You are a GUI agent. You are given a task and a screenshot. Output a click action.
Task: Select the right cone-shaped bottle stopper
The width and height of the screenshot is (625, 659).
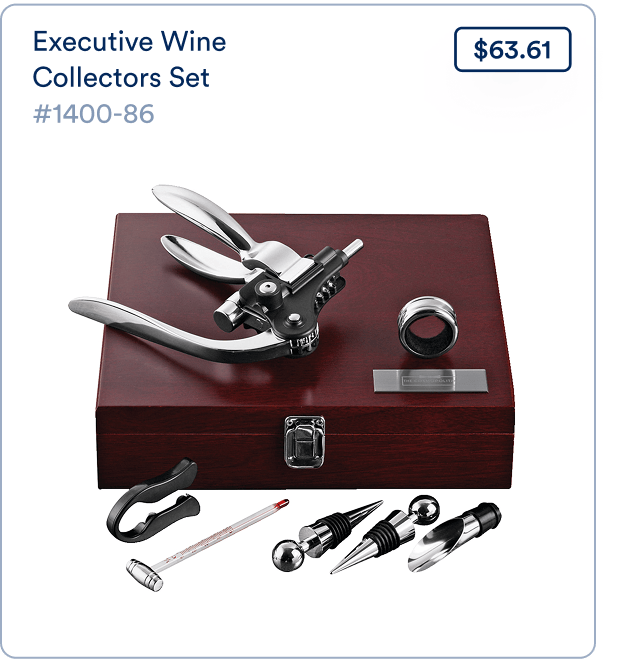click(385, 534)
